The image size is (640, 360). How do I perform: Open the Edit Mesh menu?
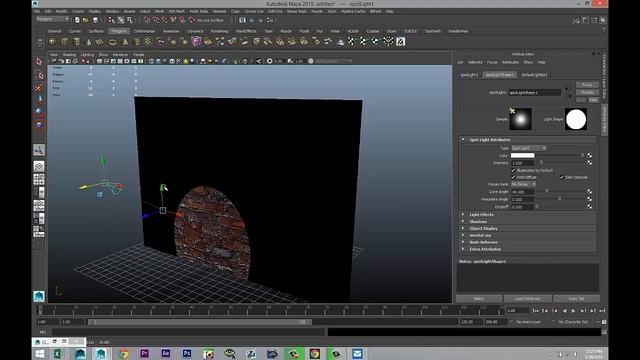point(177,11)
